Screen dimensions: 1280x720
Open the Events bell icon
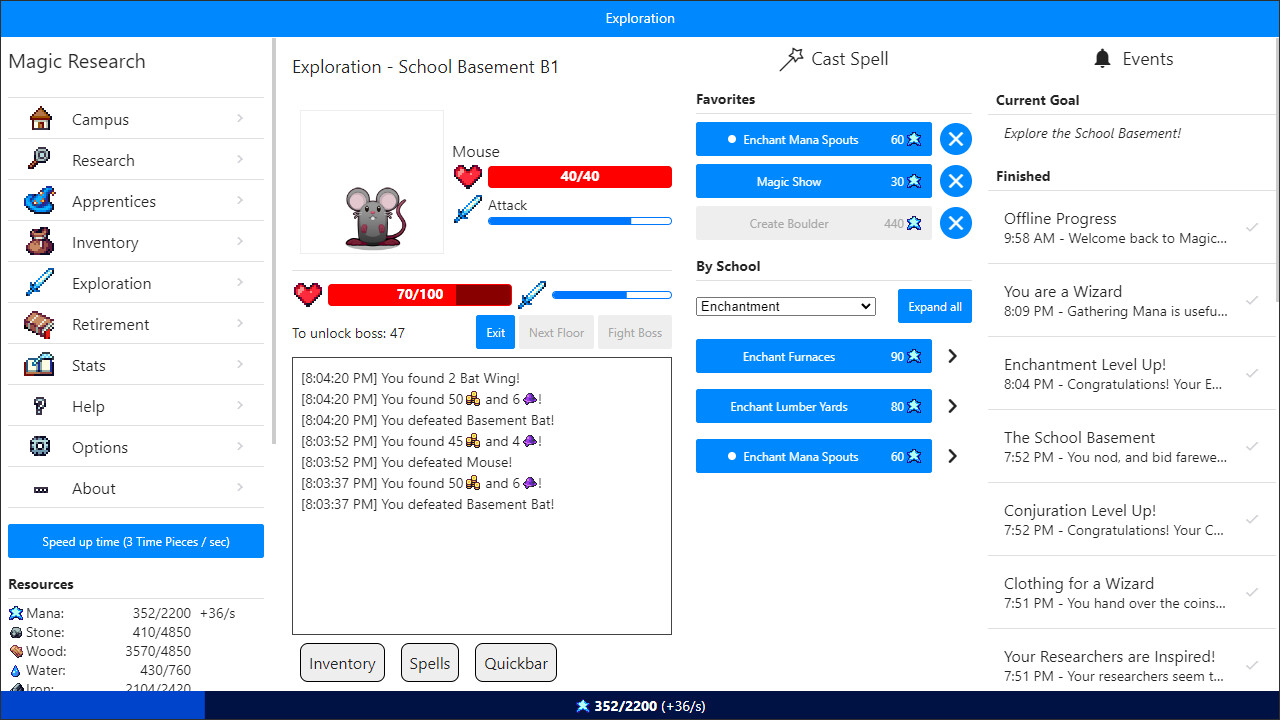tap(1102, 58)
